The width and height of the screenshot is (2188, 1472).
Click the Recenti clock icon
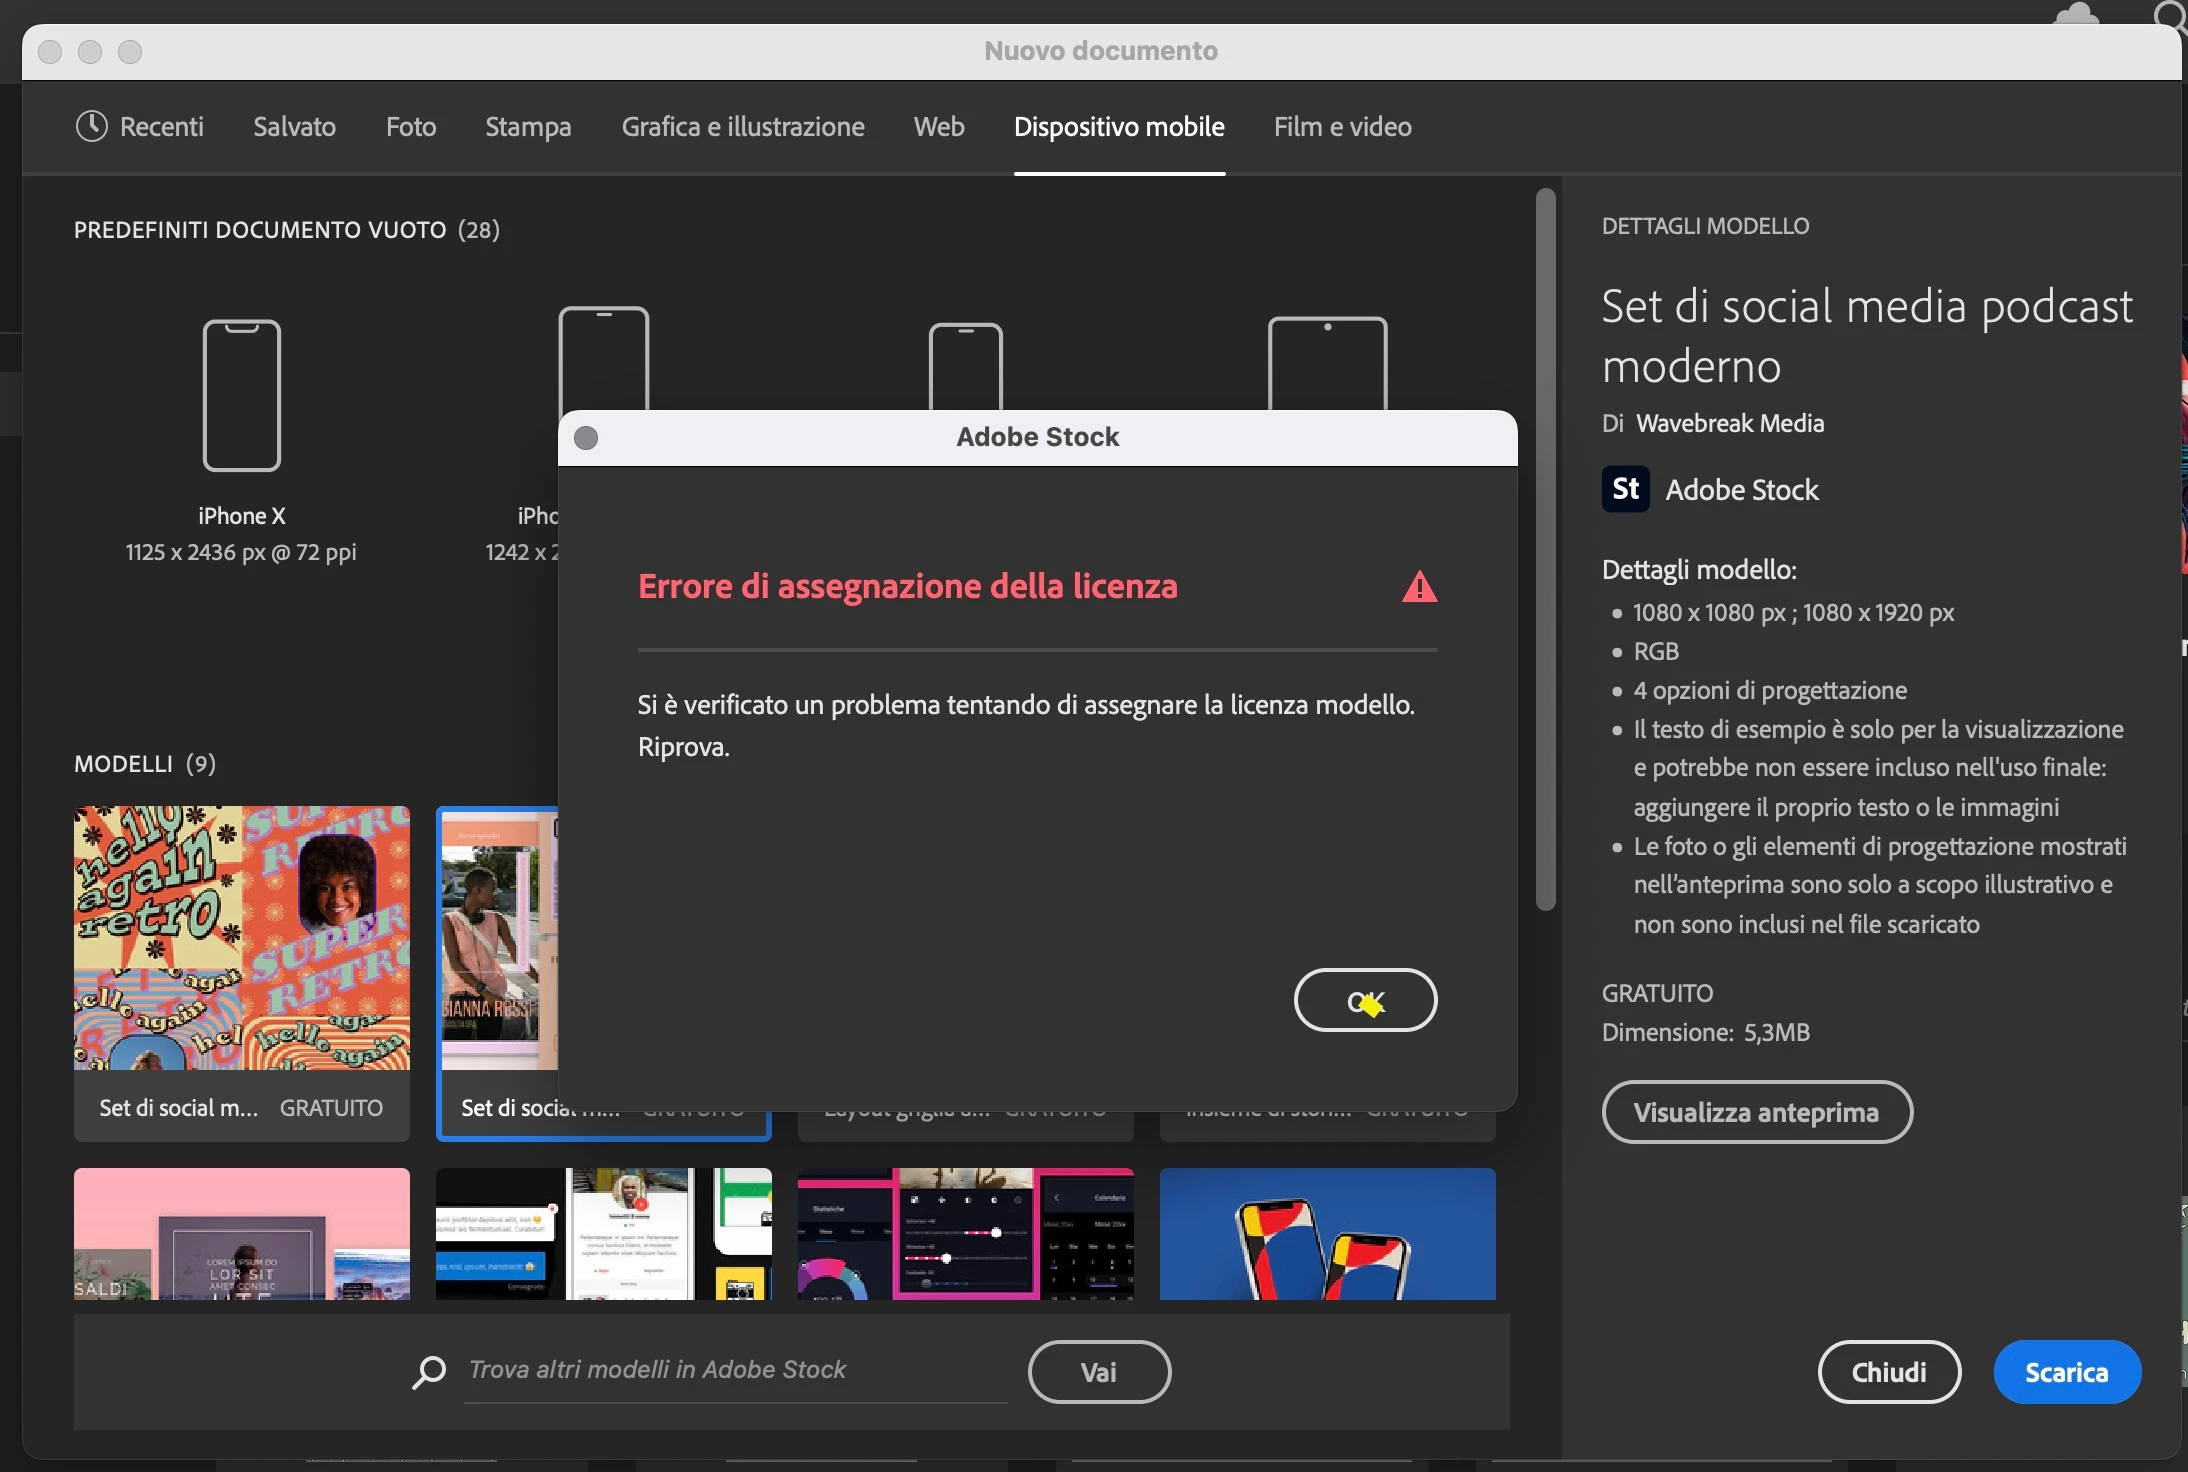pyautogui.click(x=91, y=126)
